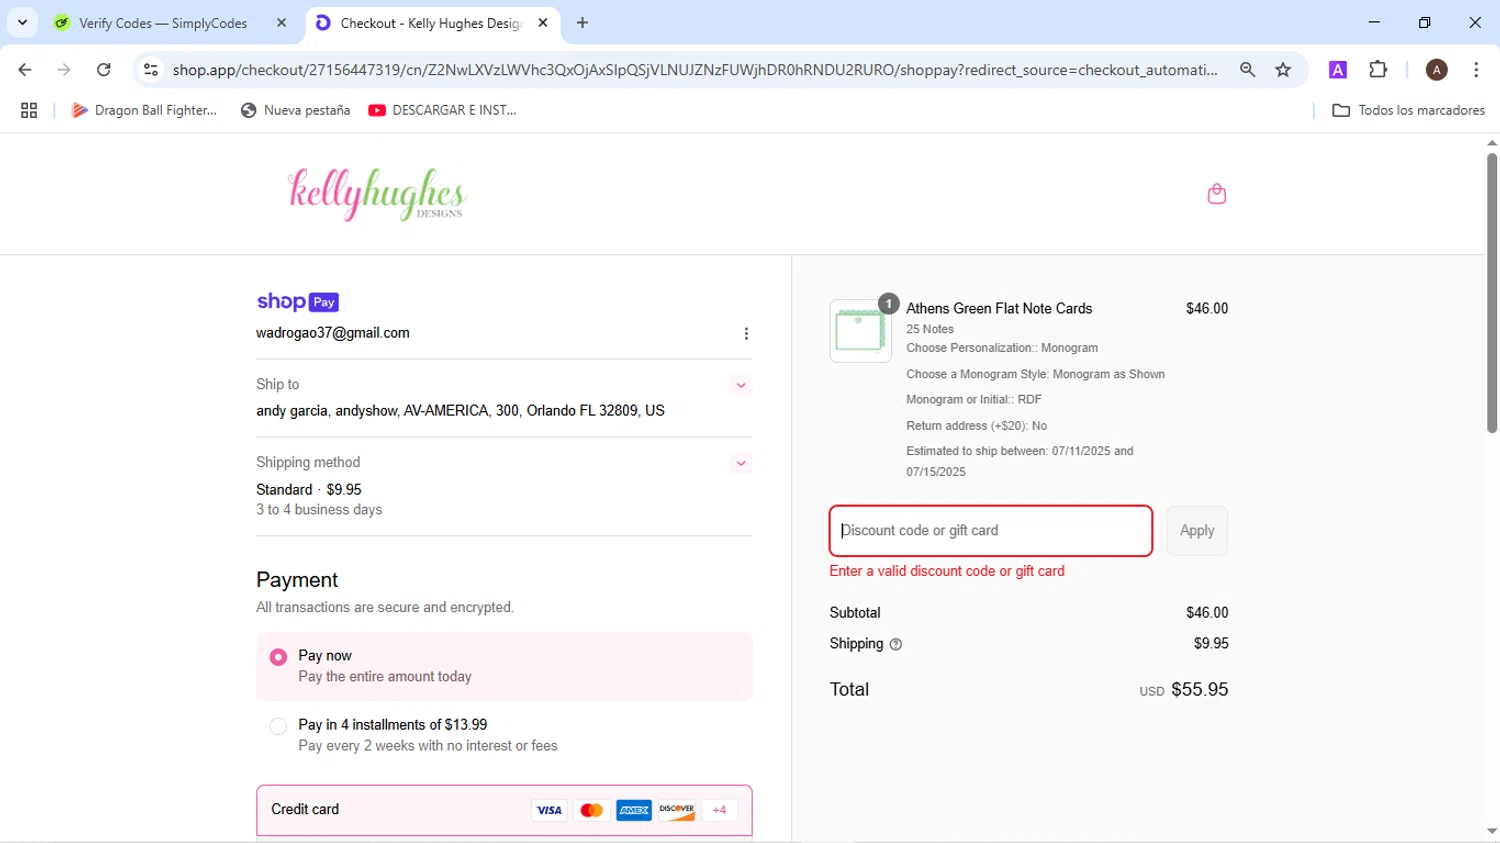Select the Credit card payment option
The width and height of the screenshot is (1500, 843).
(504, 810)
